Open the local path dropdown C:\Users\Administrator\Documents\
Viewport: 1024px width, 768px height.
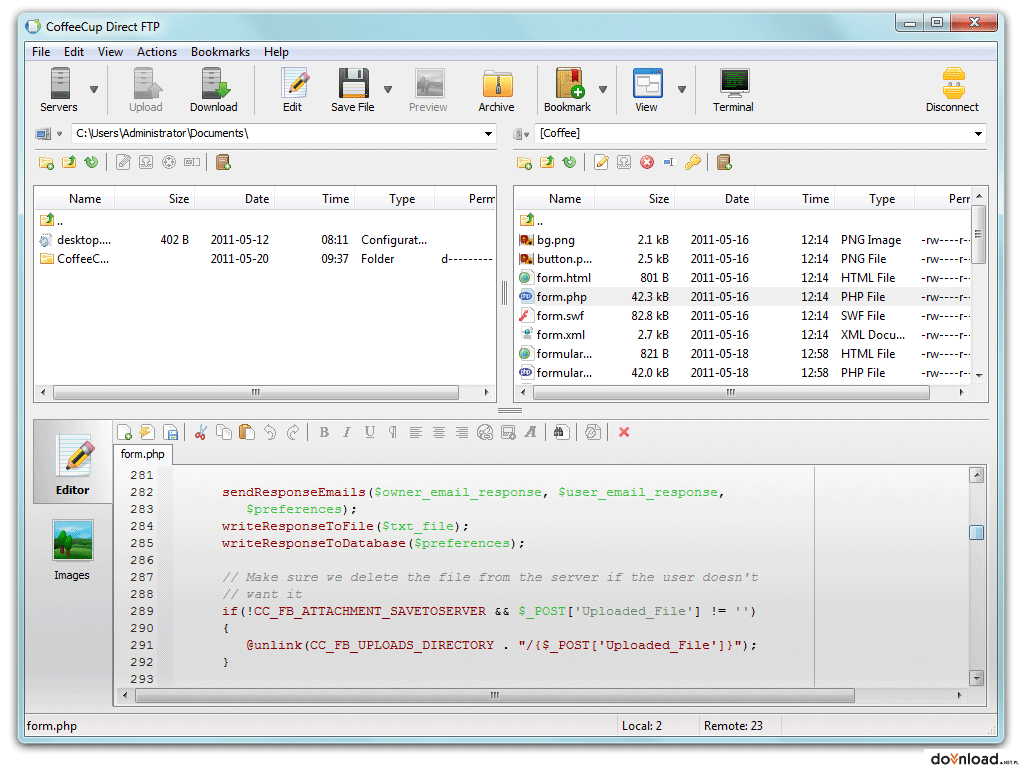[x=488, y=134]
